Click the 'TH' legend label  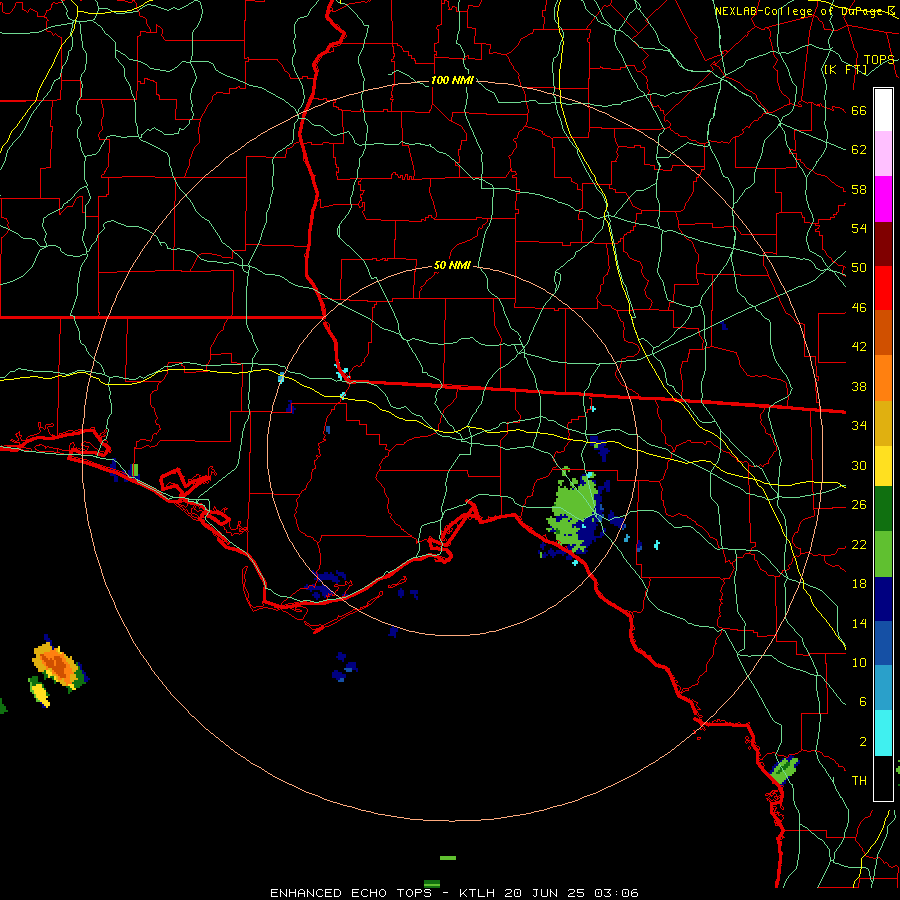[859, 781]
